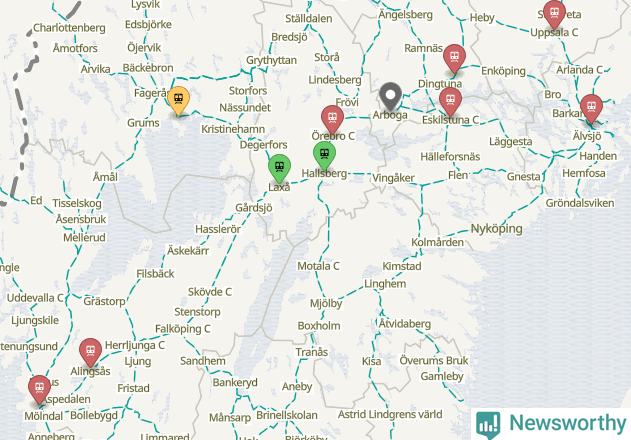
Task: Click the red train marker at Eskilstuna C
Action: pyautogui.click(x=450, y=102)
